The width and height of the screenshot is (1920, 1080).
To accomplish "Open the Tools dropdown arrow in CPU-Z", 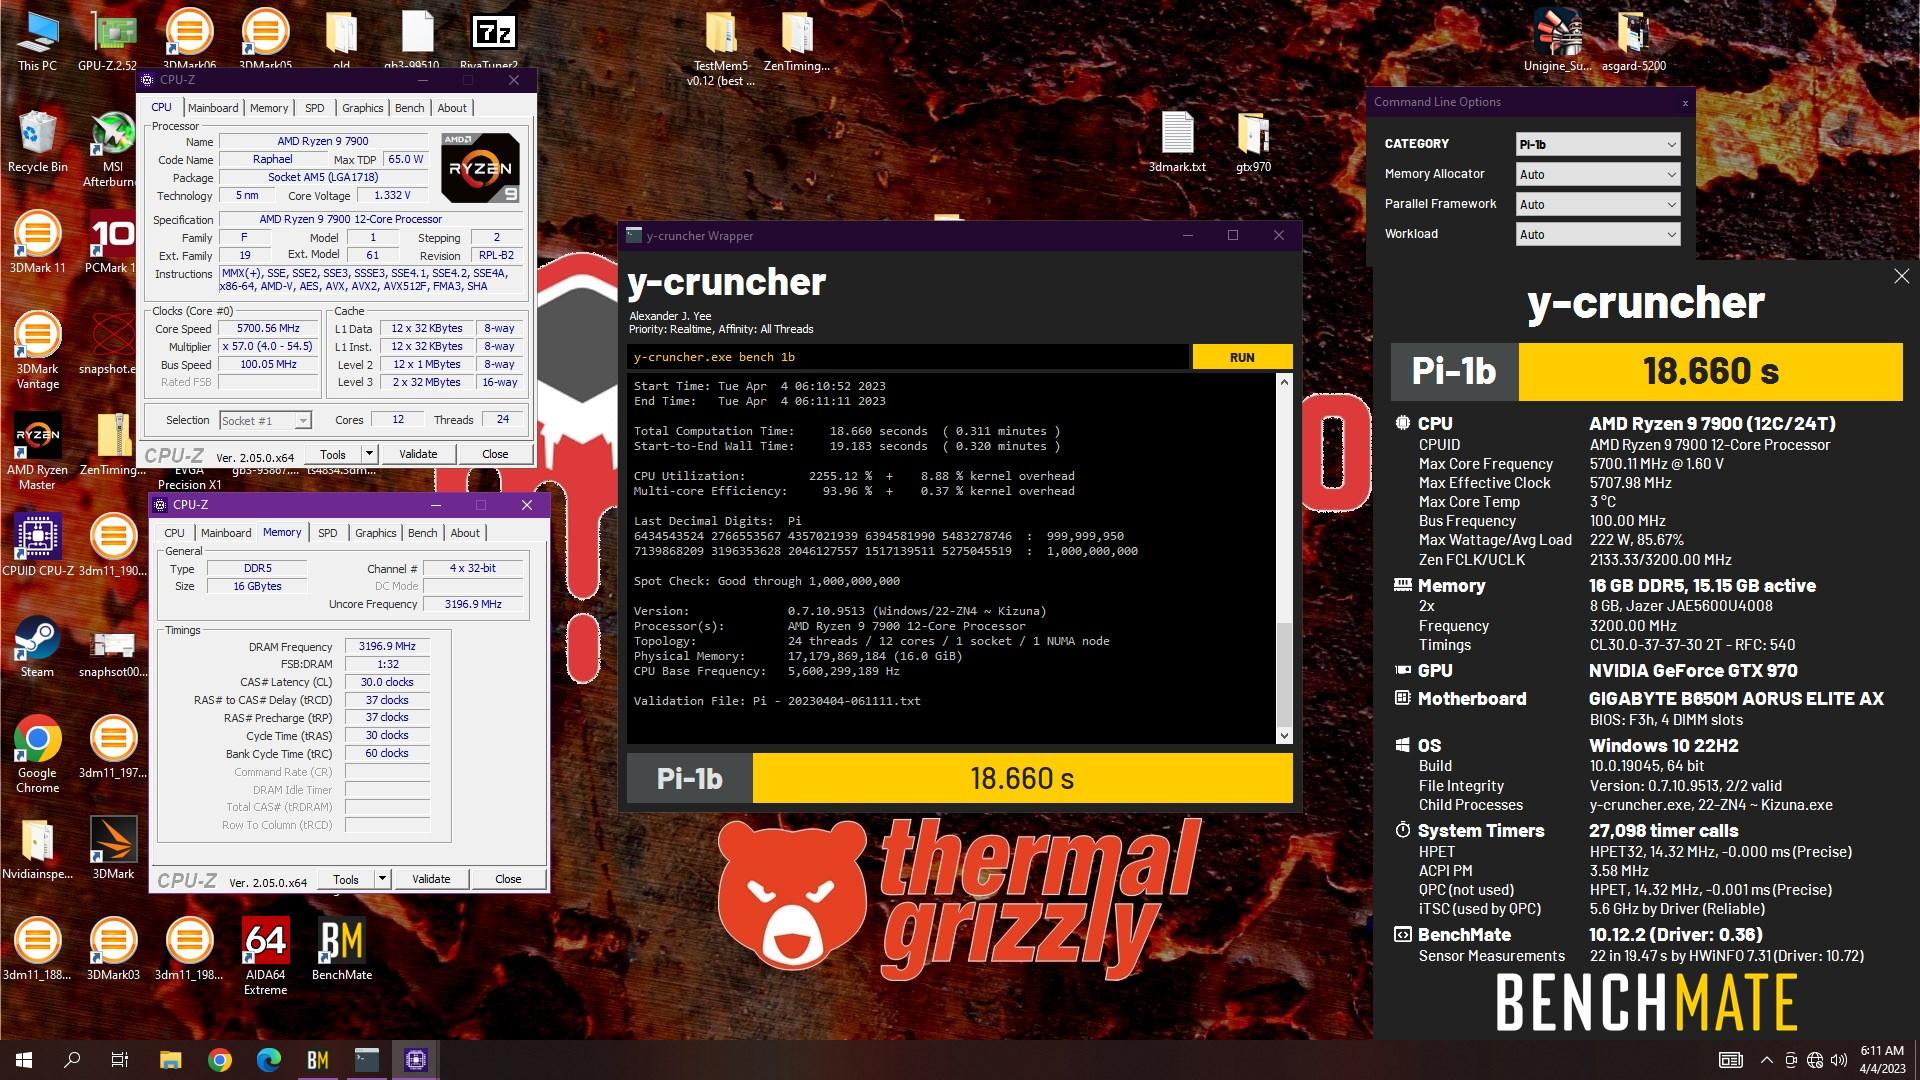I will tap(369, 454).
